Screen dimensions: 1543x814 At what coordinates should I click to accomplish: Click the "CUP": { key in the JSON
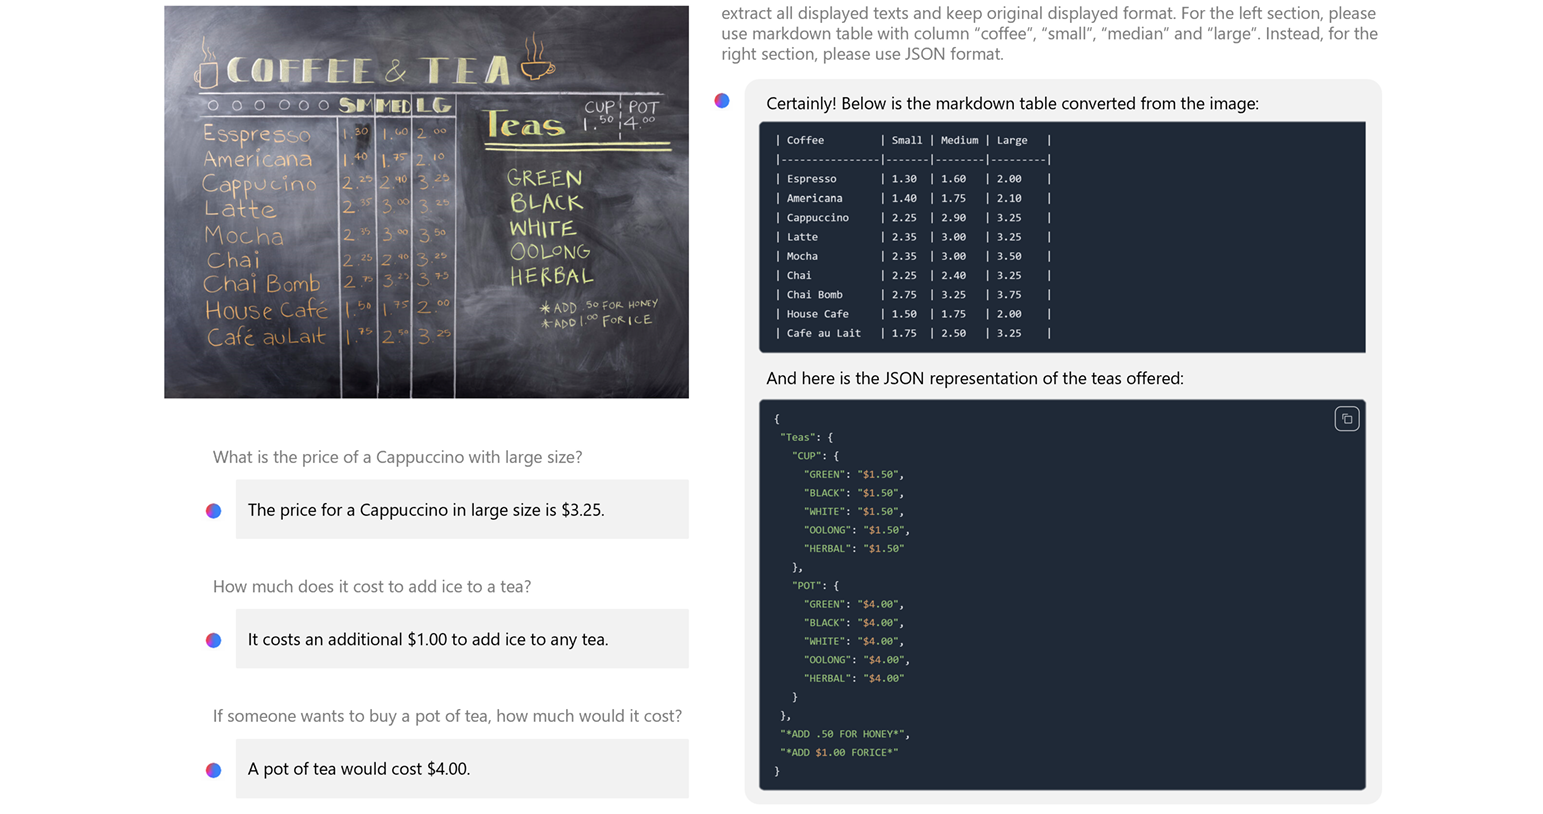click(x=815, y=456)
